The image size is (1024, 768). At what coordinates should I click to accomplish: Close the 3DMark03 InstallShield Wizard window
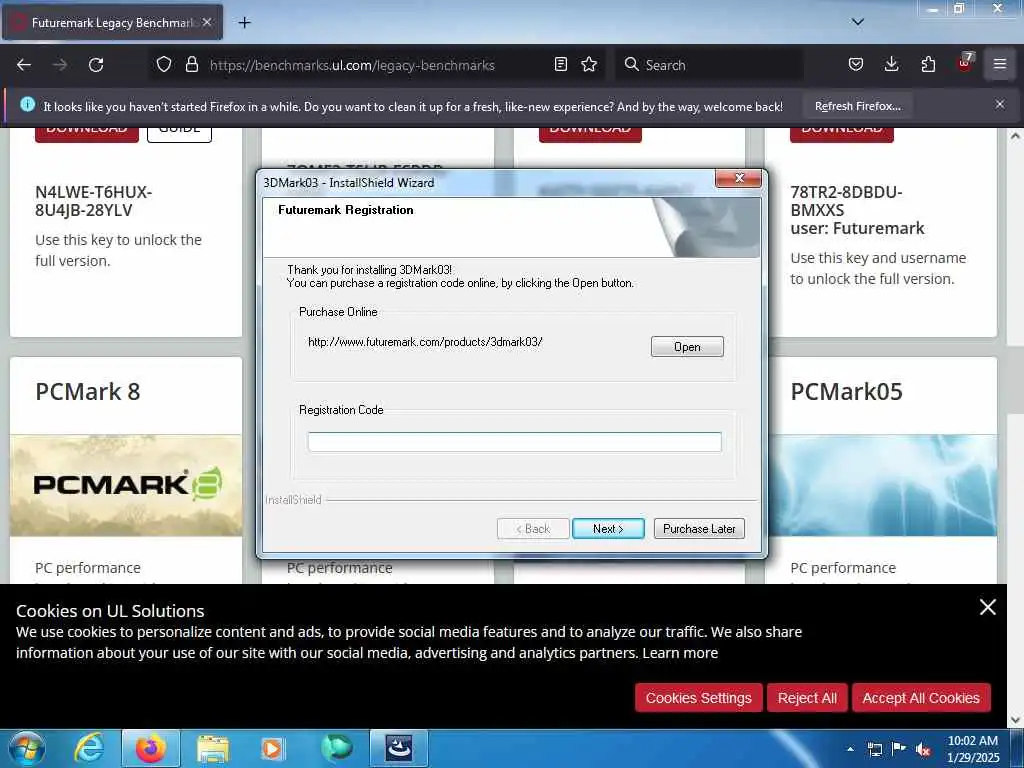(739, 178)
